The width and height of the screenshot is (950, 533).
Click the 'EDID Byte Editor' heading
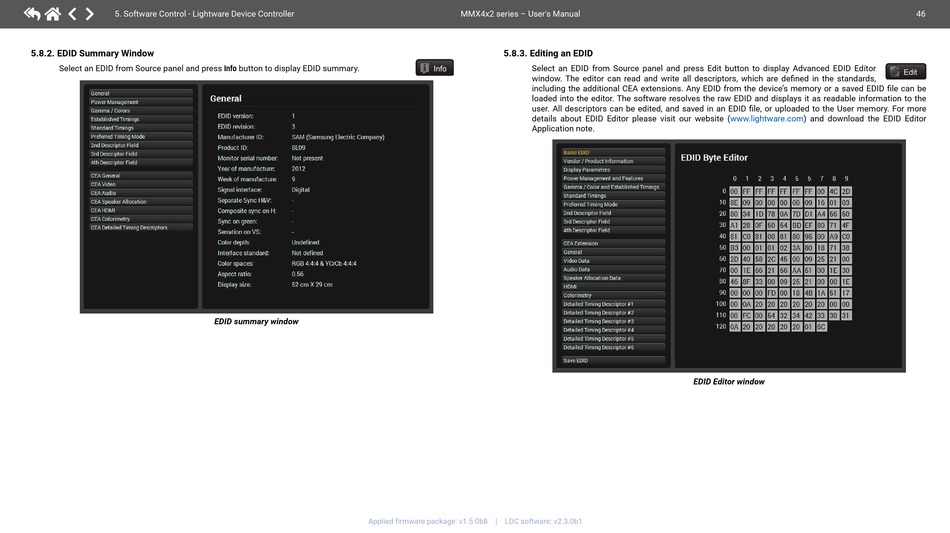(714, 157)
